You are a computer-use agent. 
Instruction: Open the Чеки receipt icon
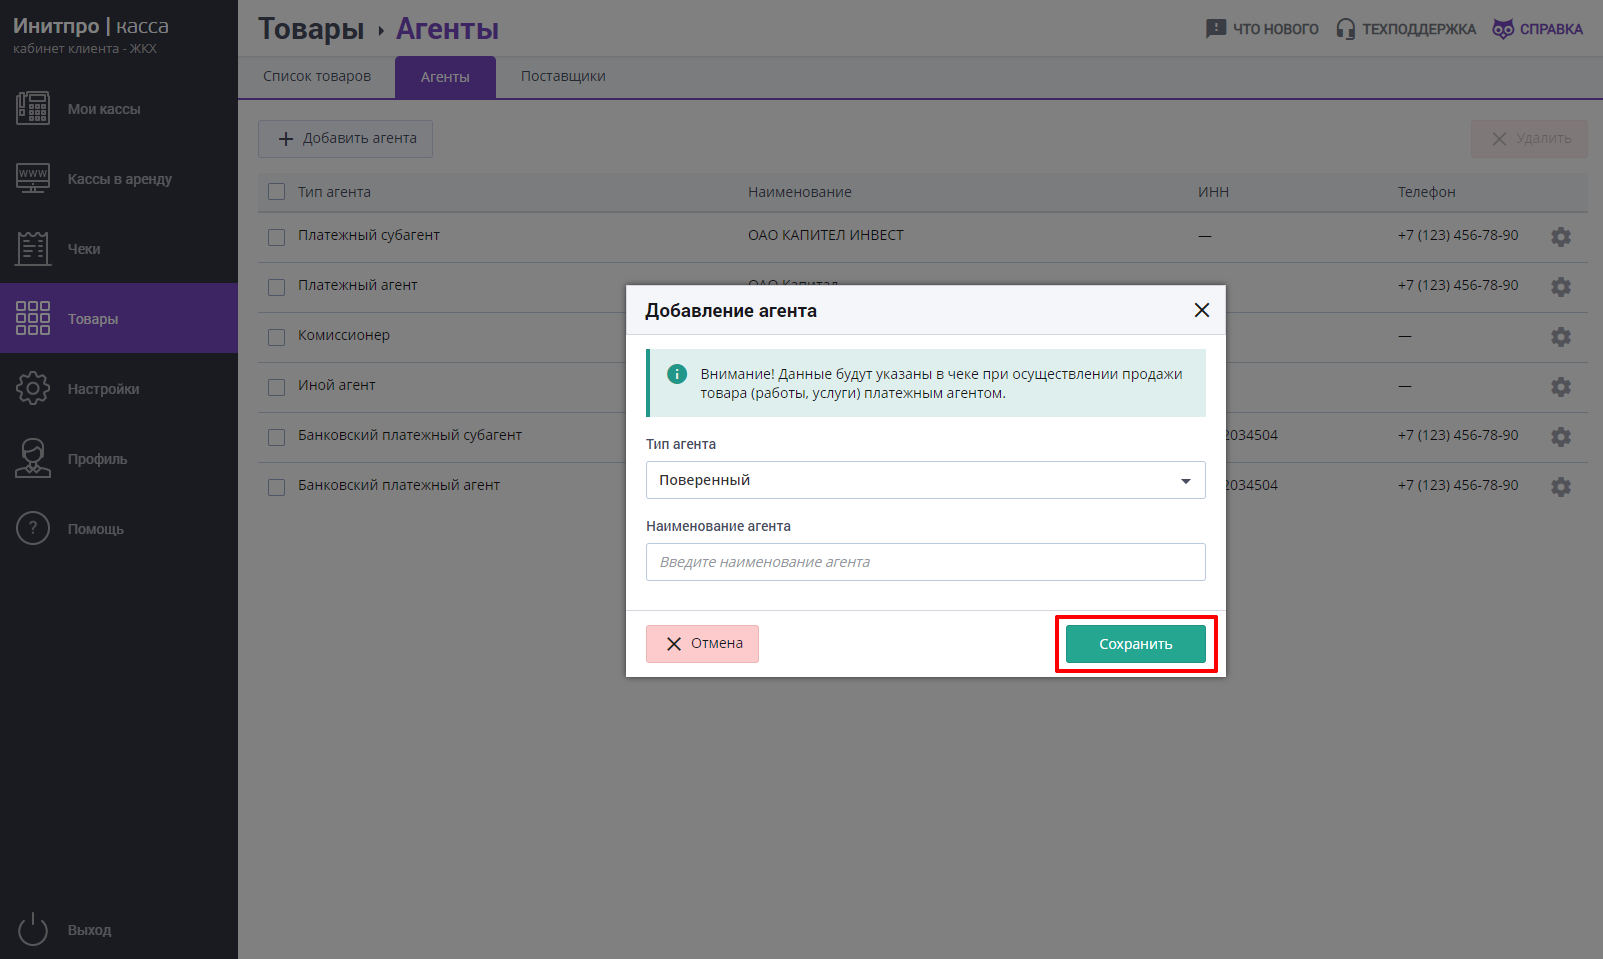pyautogui.click(x=33, y=248)
